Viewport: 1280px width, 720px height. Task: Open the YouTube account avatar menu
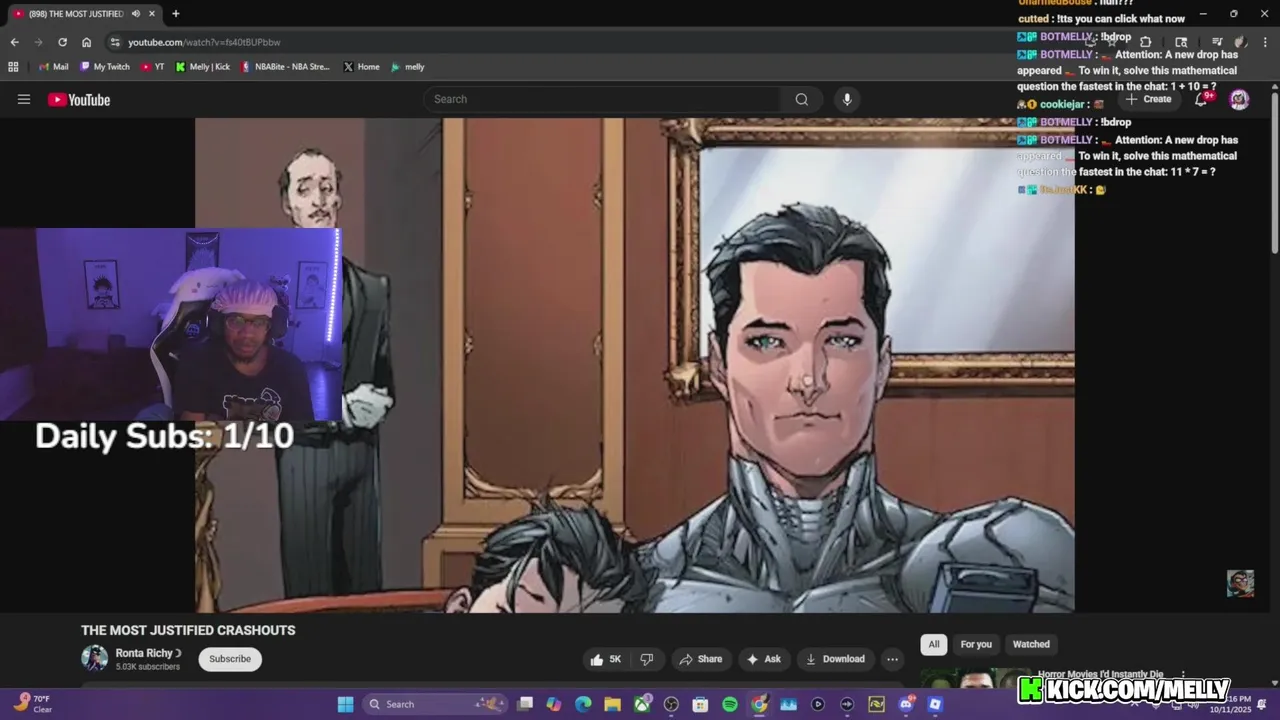click(1239, 99)
